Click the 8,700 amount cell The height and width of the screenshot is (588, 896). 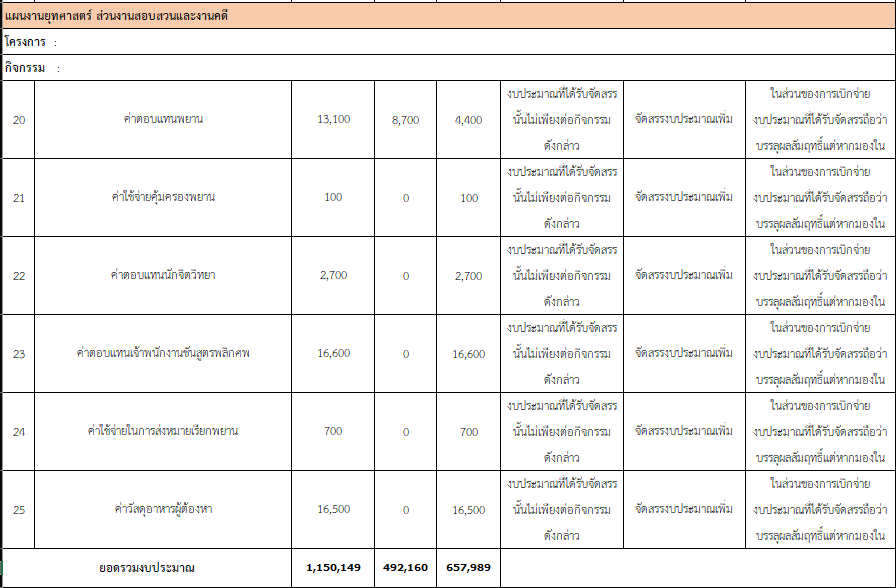[405, 120]
